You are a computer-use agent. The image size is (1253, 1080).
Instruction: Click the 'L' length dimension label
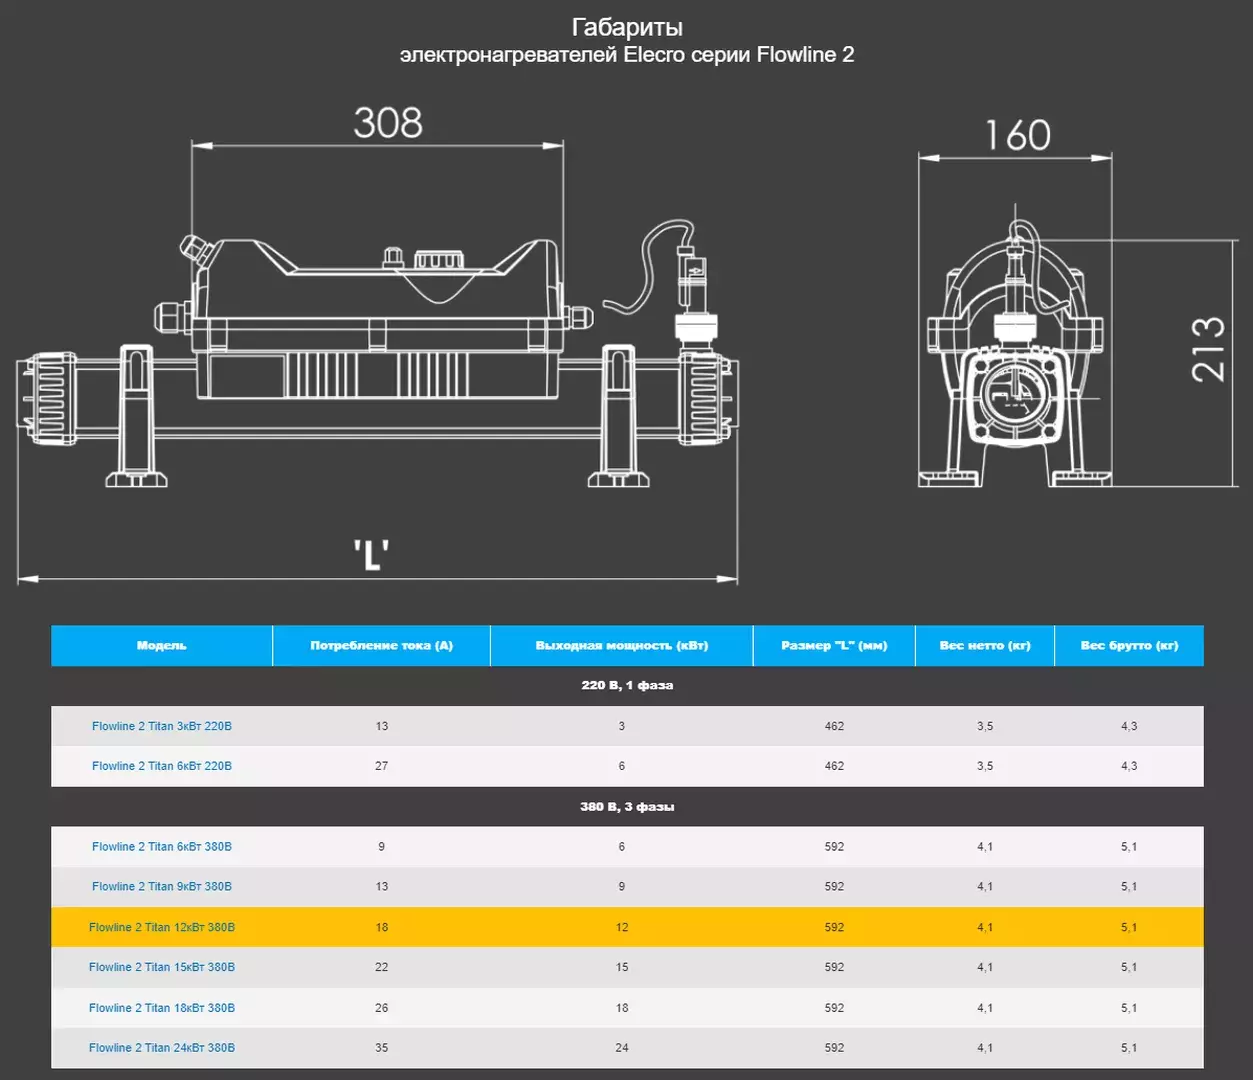371,554
